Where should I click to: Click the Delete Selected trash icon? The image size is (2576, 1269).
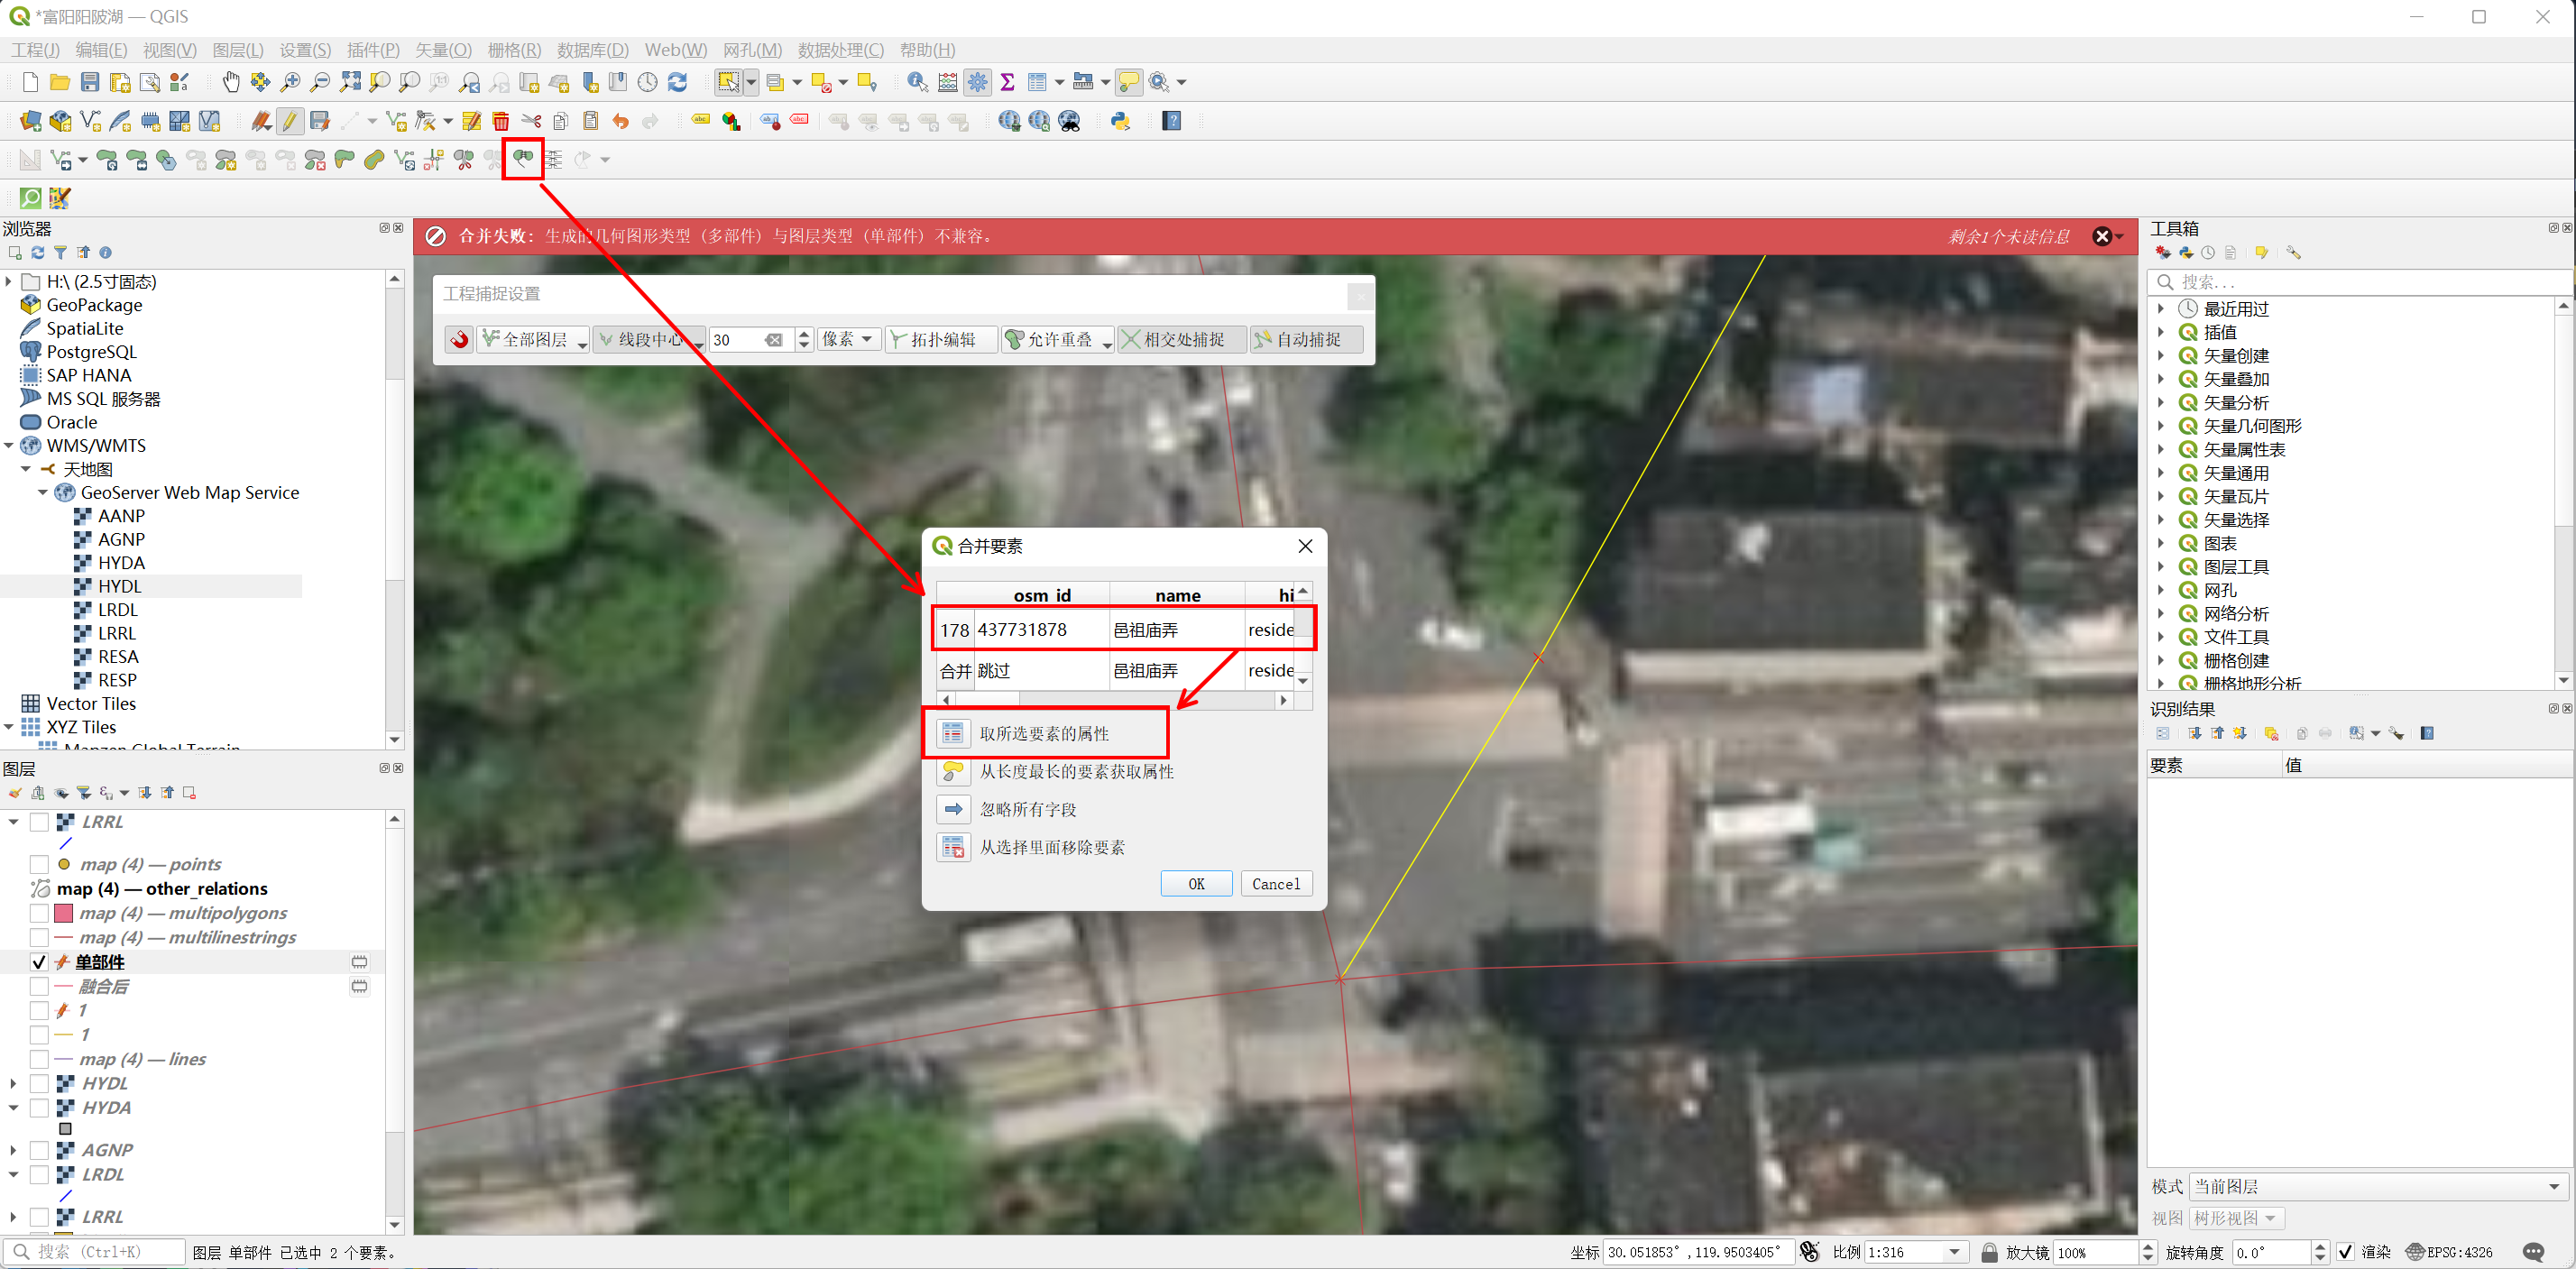coord(501,121)
